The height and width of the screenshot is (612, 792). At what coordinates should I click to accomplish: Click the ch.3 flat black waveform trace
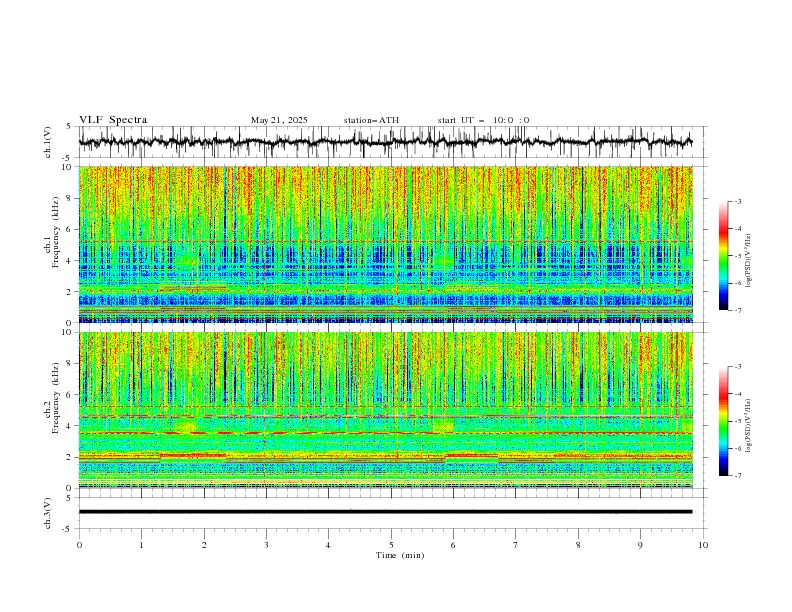386,512
